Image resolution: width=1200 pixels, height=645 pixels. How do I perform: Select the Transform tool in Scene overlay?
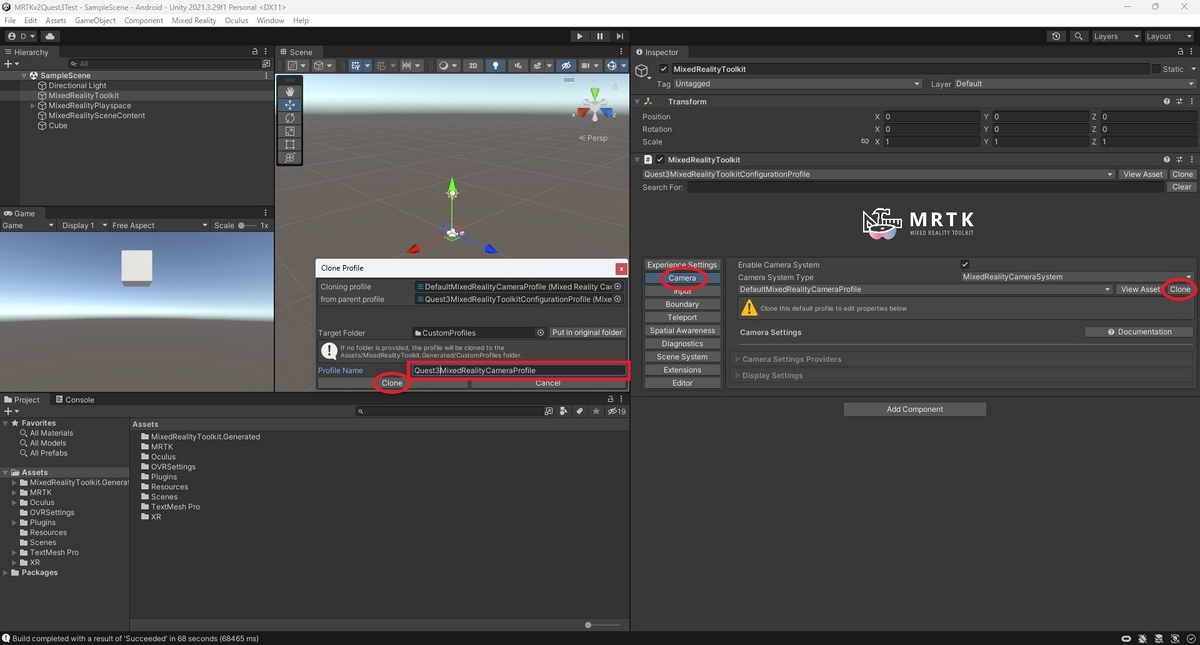pyautogui.click(x=290, y=157)
